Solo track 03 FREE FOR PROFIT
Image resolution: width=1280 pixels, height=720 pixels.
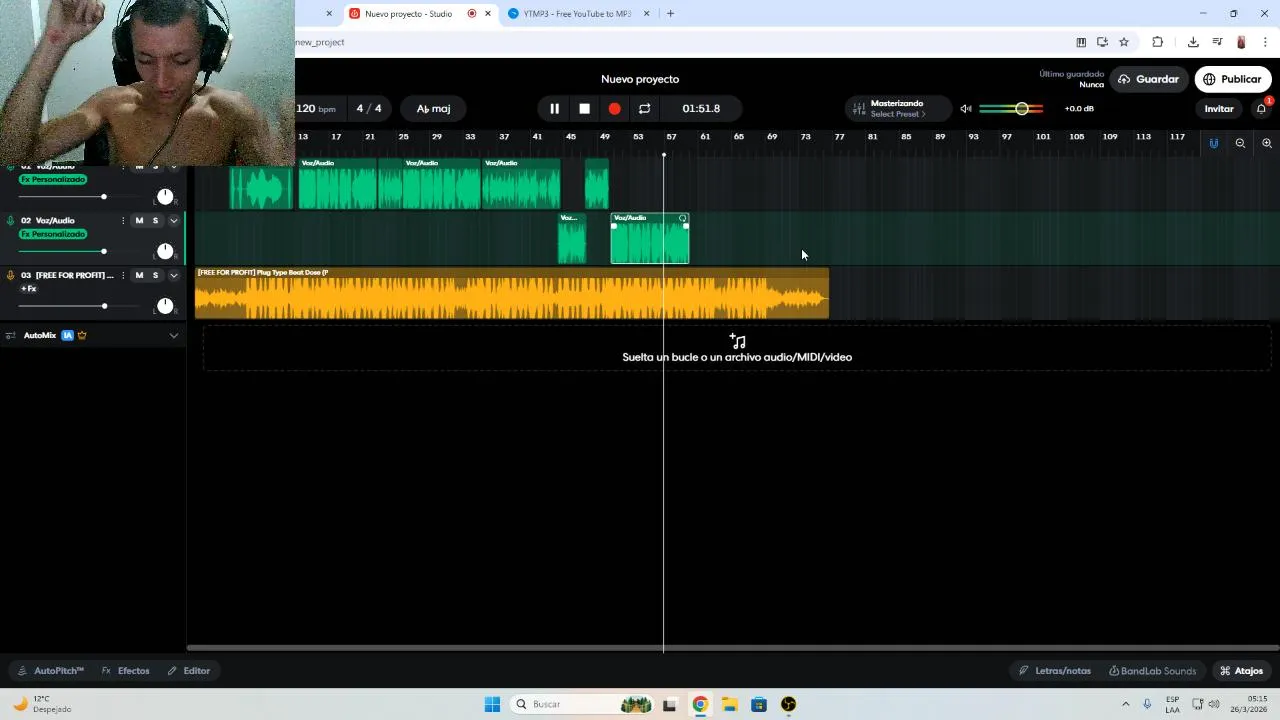pyautogui.click(x=155, y=275)
